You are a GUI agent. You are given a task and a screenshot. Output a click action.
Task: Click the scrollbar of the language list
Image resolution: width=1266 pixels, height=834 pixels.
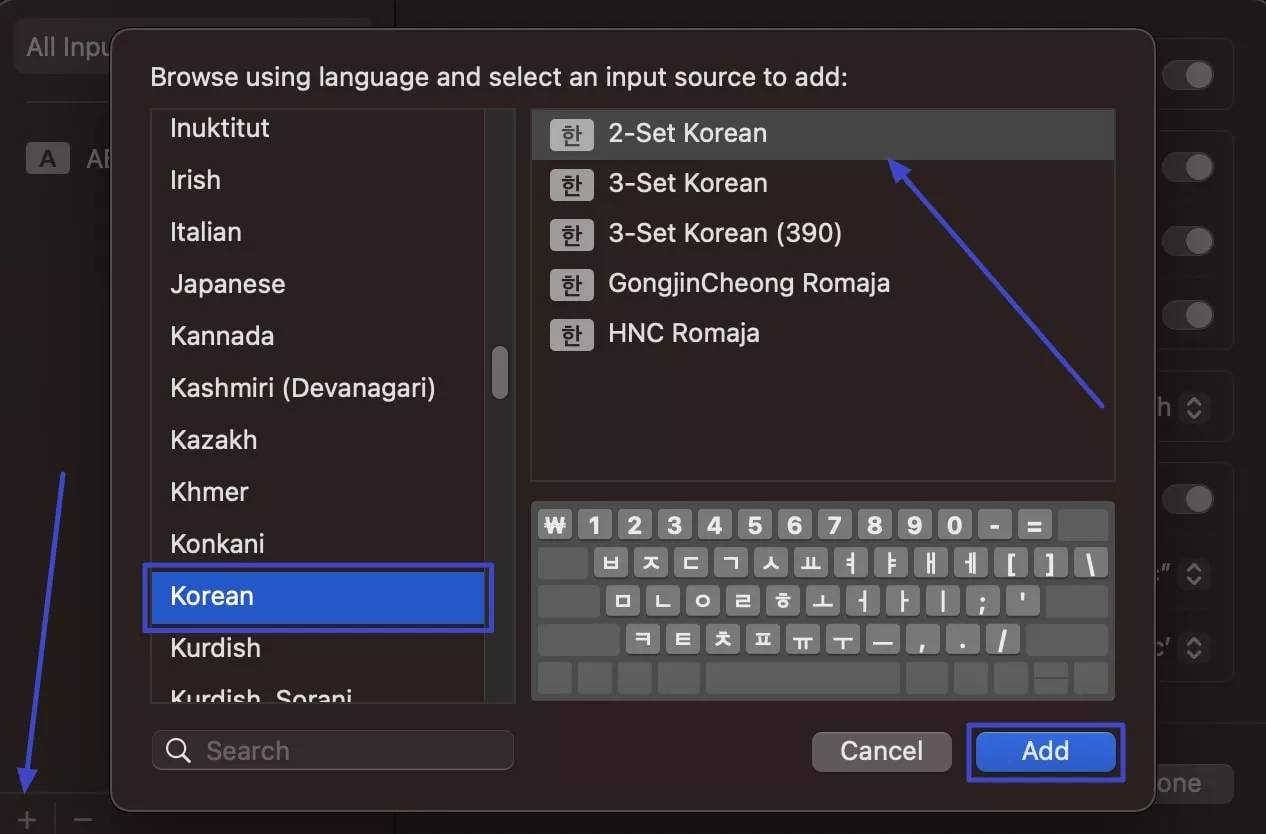(x=500, y=372)
